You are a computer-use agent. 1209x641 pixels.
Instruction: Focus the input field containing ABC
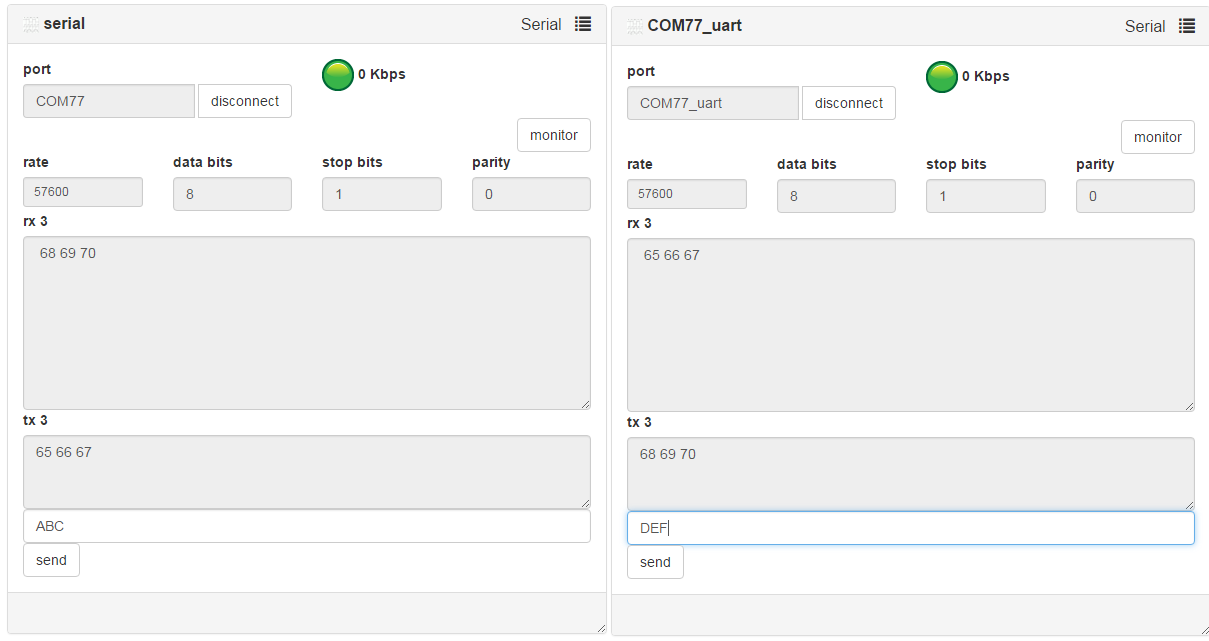[307, 526]
